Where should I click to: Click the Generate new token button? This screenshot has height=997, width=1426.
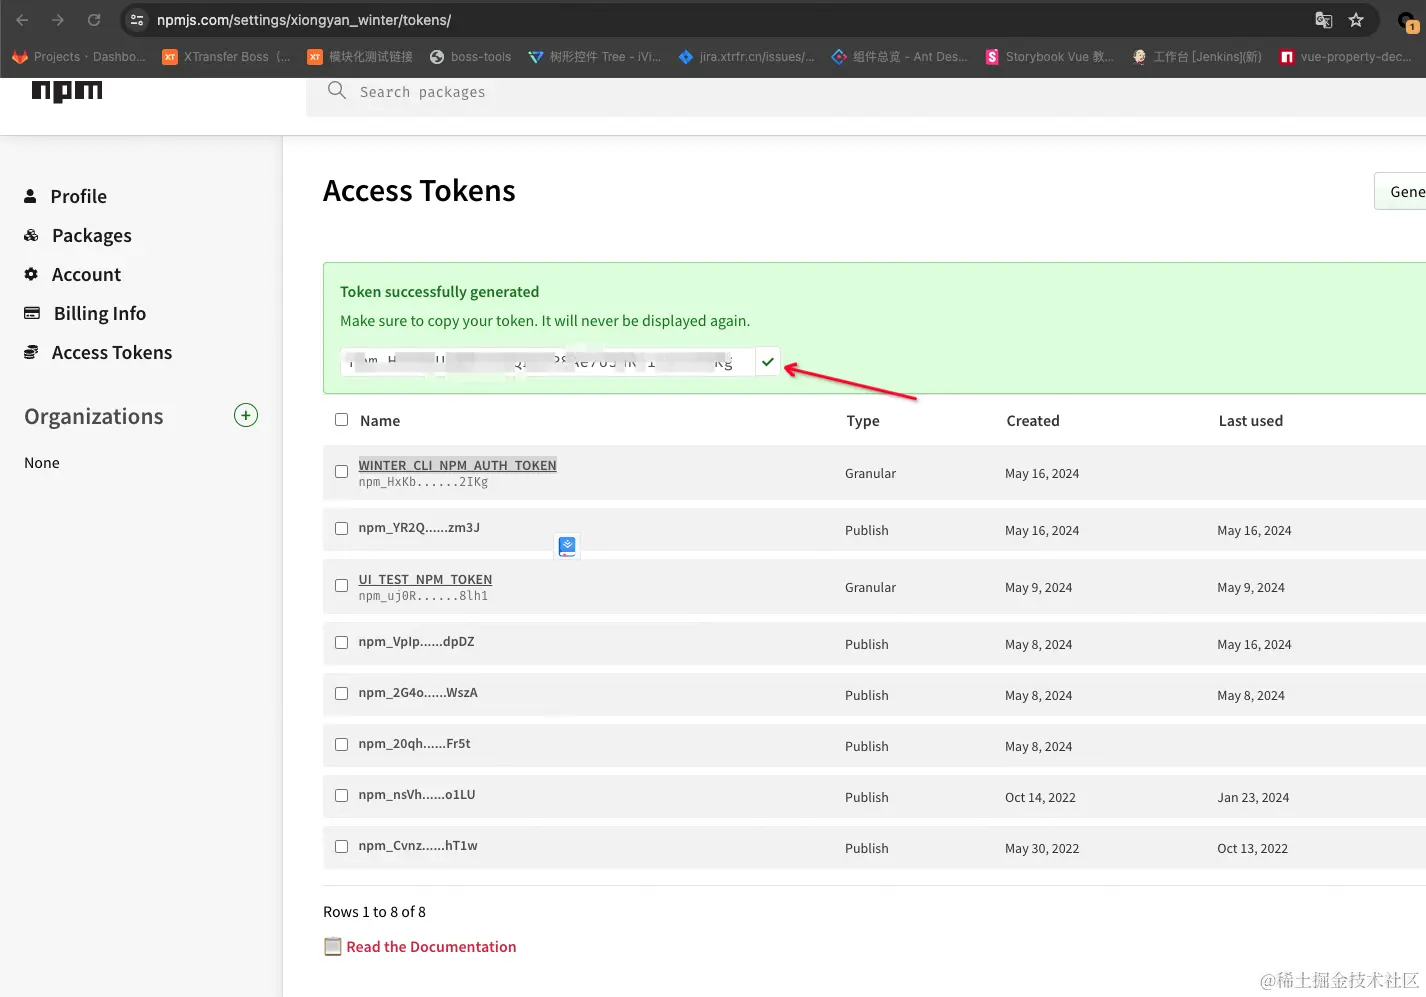click(x=1401, y=191)
